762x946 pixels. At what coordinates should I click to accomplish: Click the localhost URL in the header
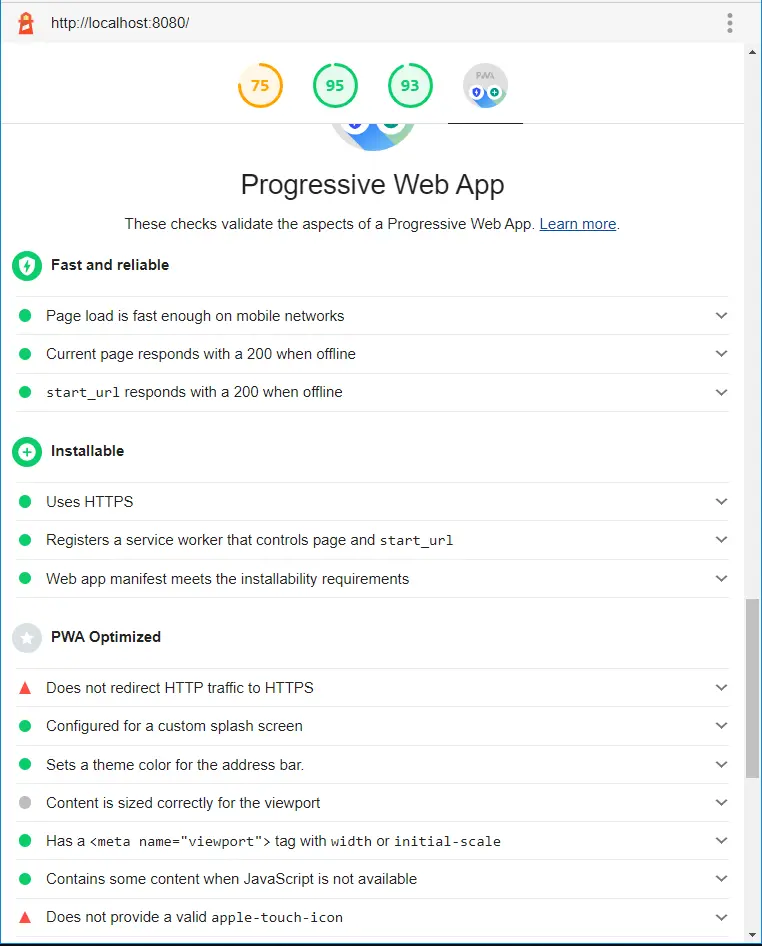click(119, 22)
